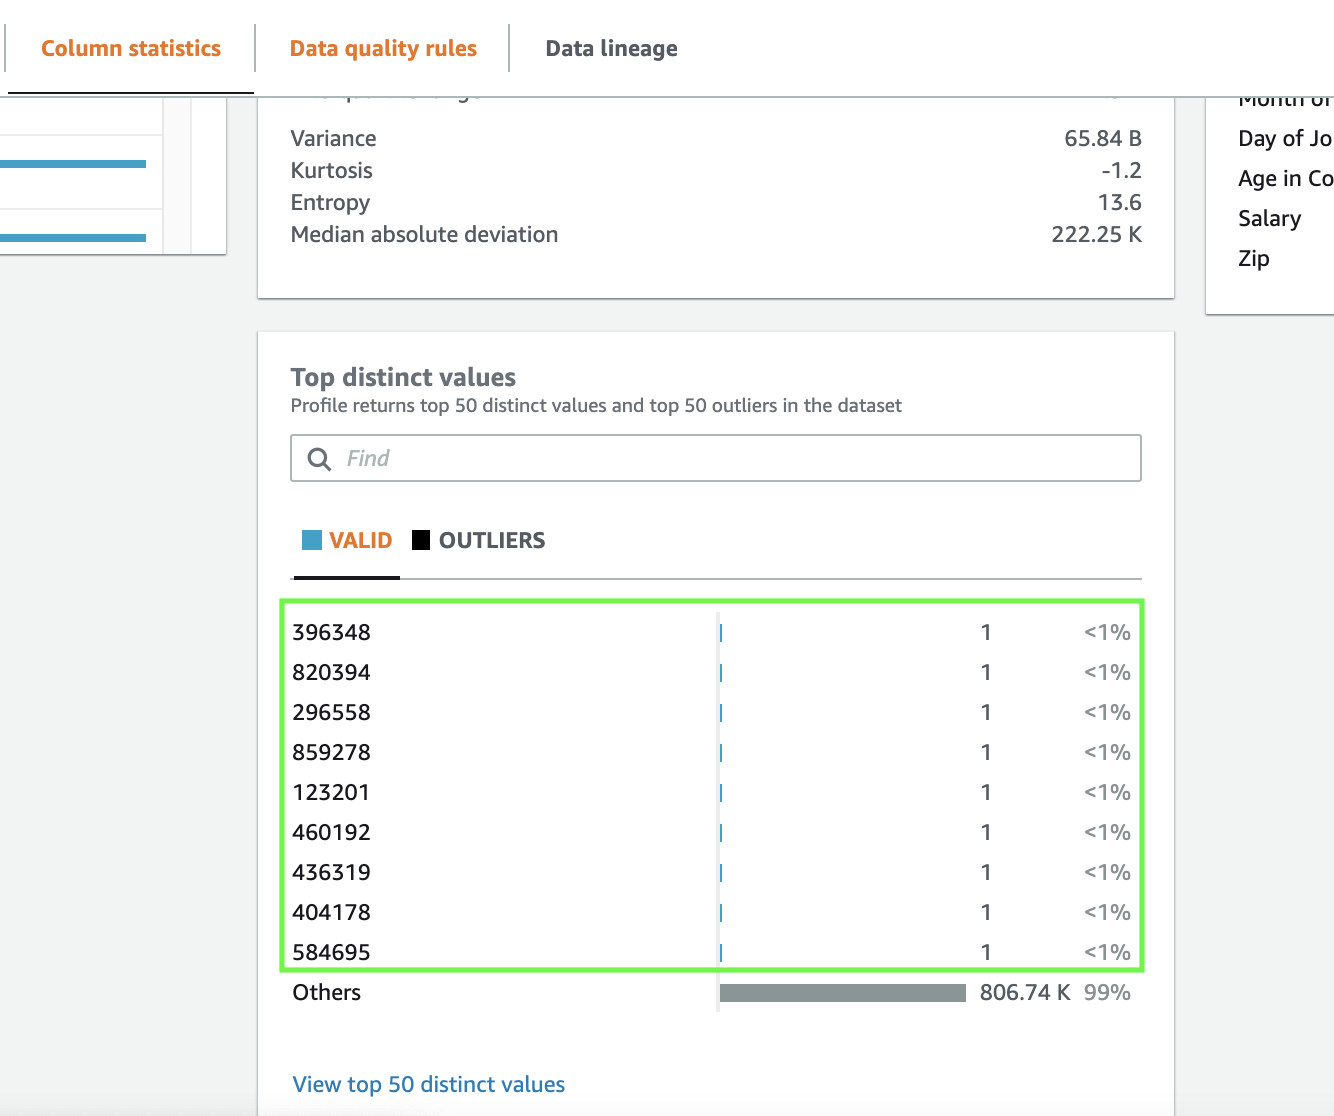Click the blue VALID legend swatch
The width and height of the screenshot is (1334, 1116).
point(312,540)
